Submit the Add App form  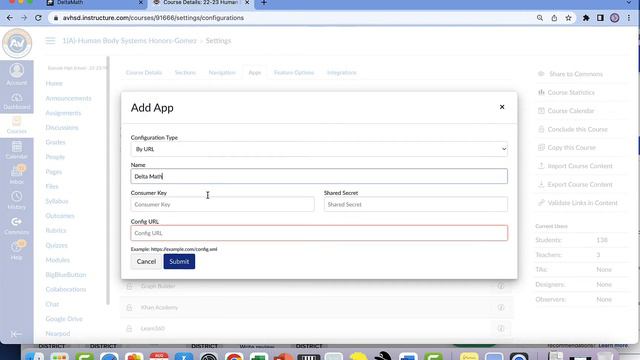click(x=179, y=262)
